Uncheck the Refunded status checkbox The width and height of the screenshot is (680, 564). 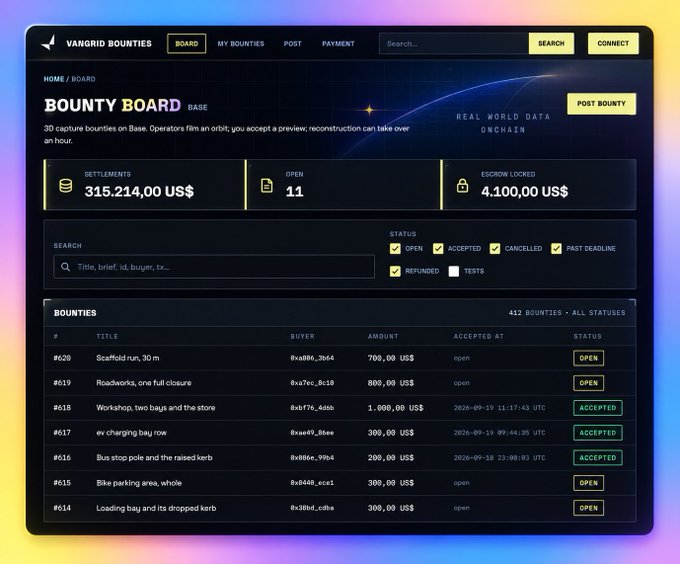tap(395, 271)
